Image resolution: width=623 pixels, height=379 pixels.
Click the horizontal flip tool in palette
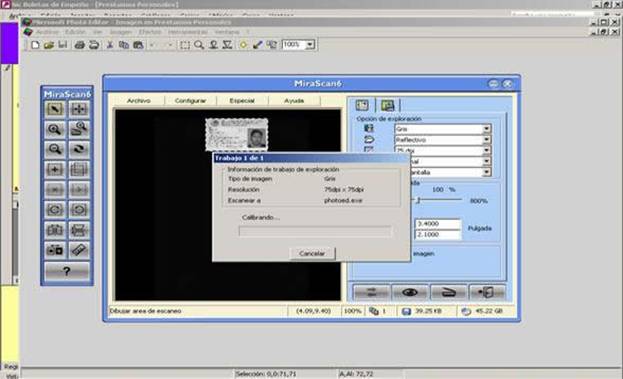pos(55,230)
